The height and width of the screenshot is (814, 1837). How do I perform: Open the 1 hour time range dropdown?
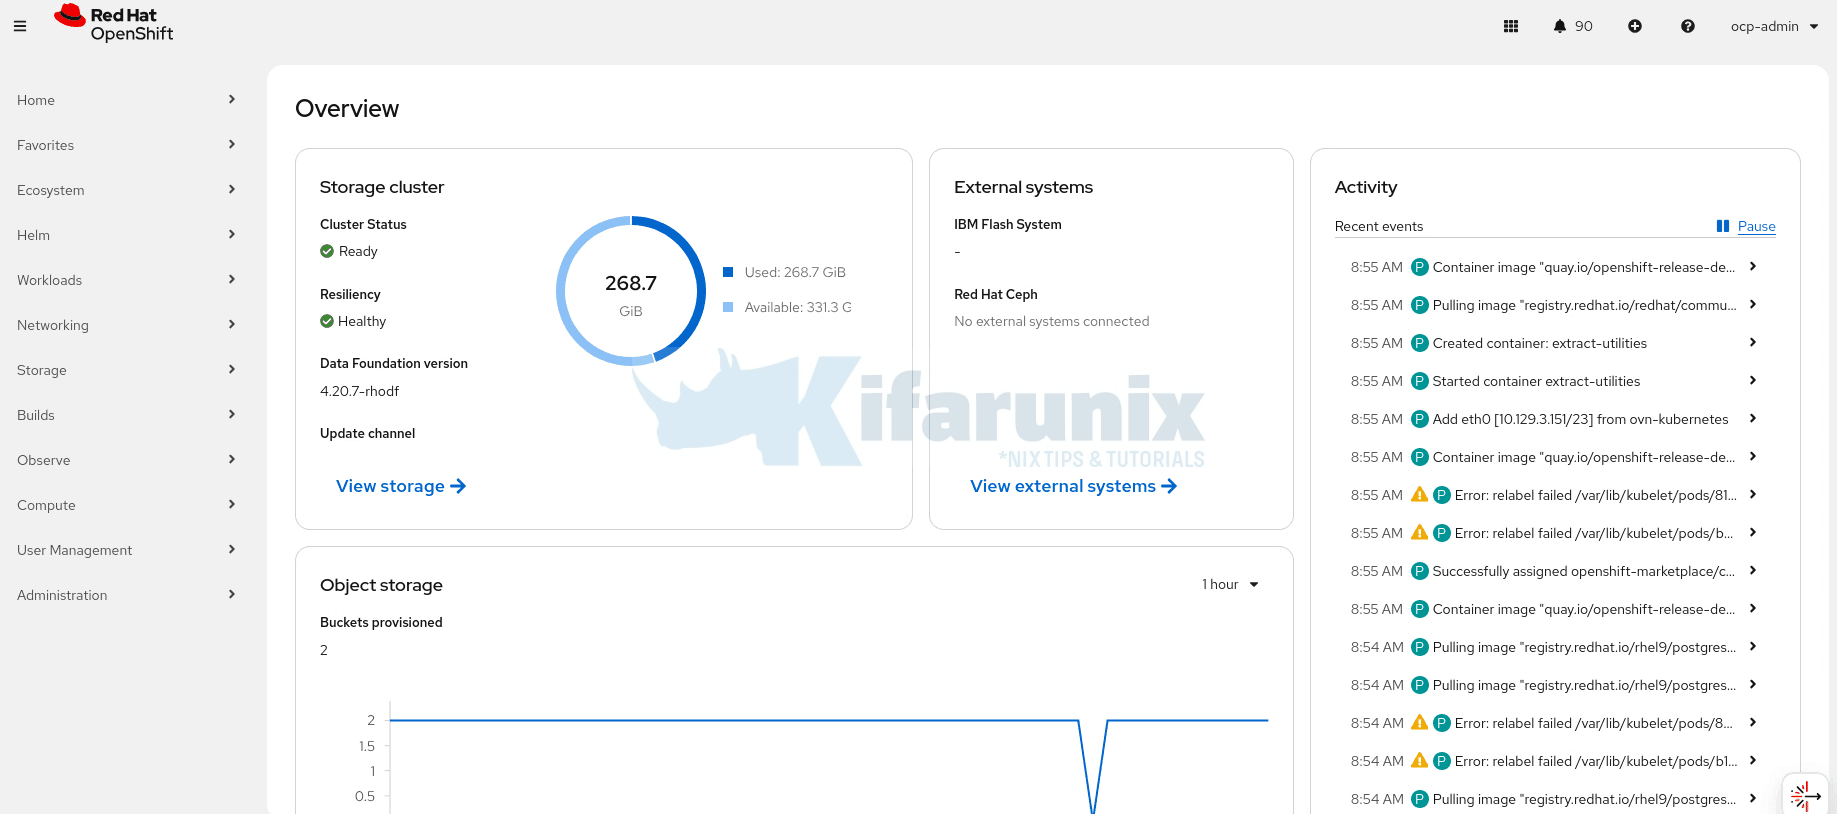[x=1230, y=584]
